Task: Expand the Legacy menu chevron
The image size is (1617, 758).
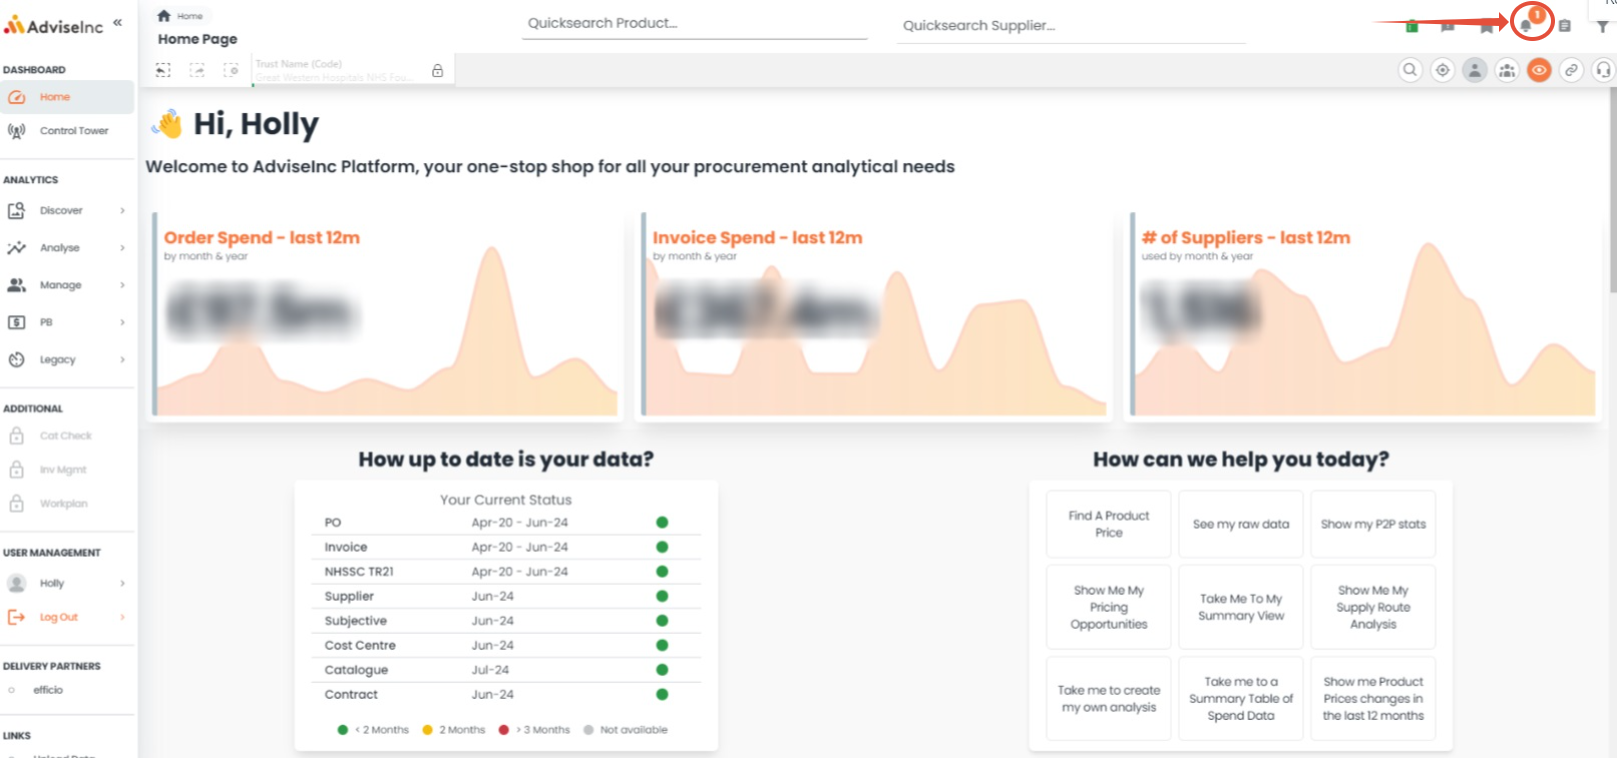Action: (122, 359)
